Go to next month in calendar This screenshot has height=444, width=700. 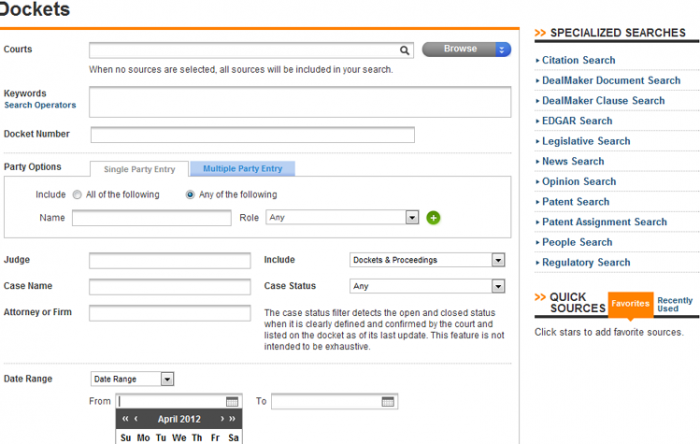pos(222,419)
